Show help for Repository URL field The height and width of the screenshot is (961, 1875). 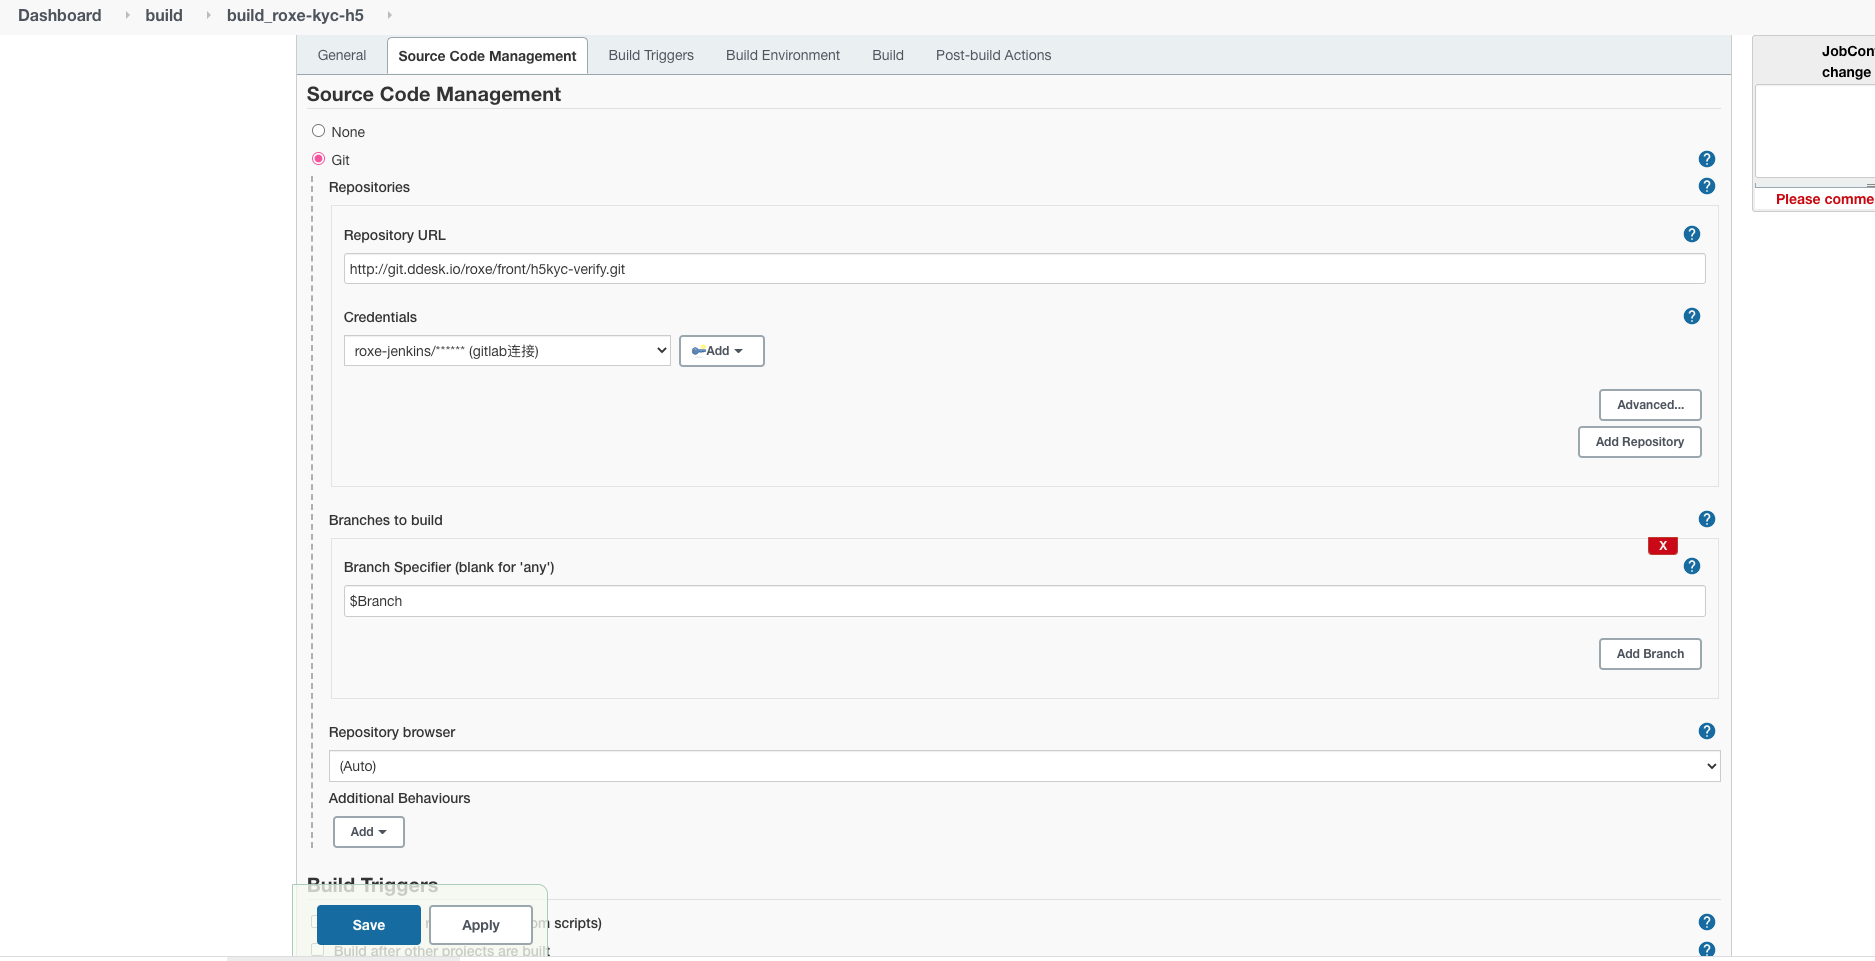pyautogui.click(x=1692, y=234)
